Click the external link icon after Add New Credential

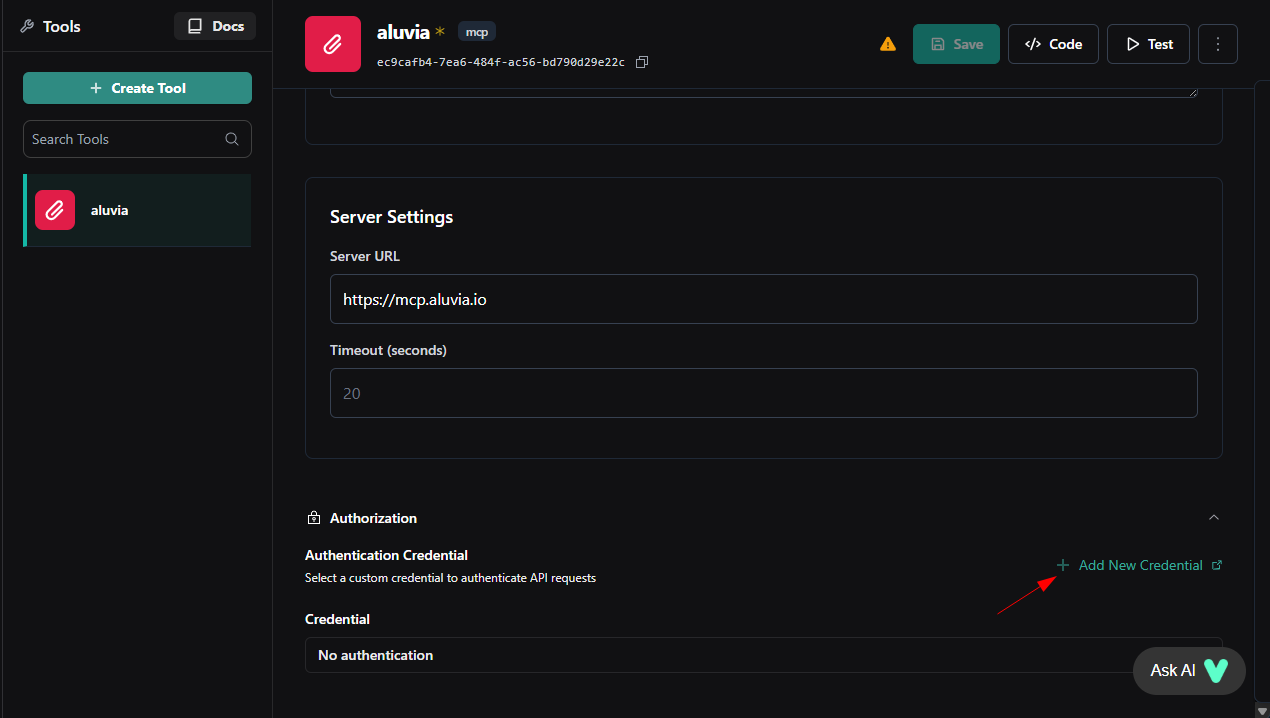pyautogui.click(x=1217, y=564)
